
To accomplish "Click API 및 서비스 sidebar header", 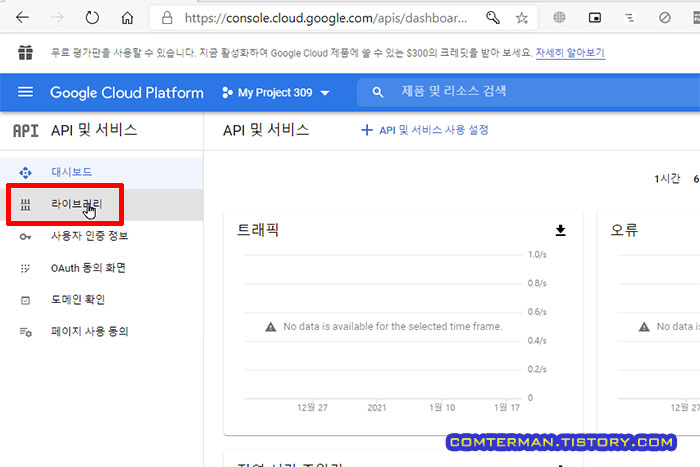I will pos(94,130).
